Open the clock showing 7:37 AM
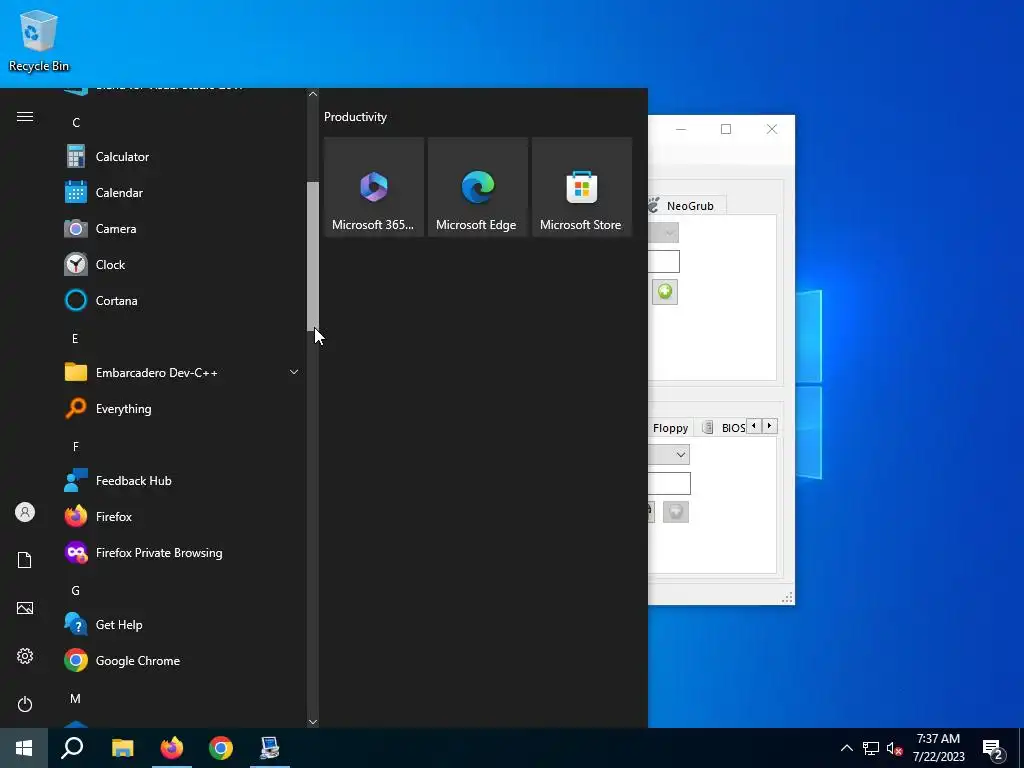Viewport: 1024px width, 768px height. click(x=938, y=748)
